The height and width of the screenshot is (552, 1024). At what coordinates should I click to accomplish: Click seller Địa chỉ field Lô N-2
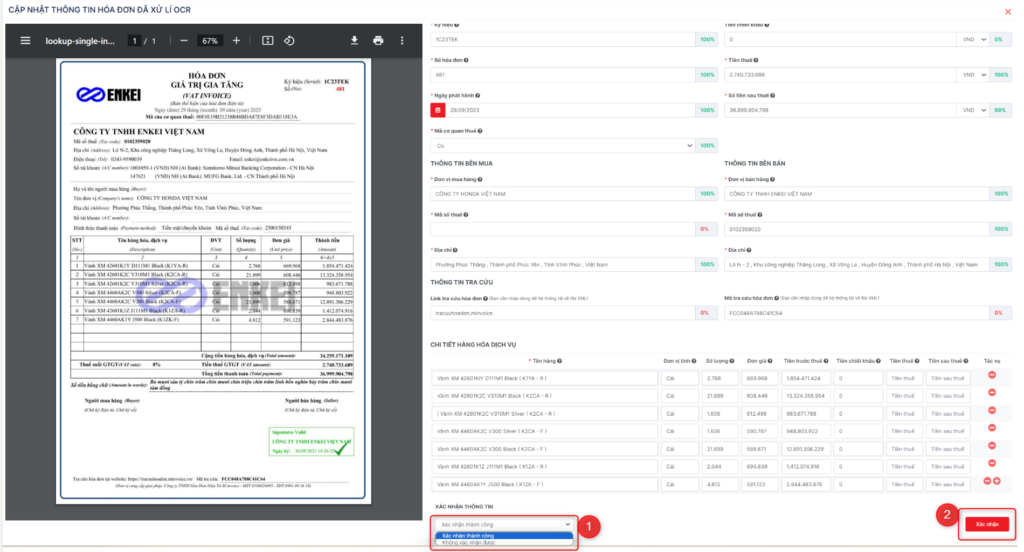[857, 265]
